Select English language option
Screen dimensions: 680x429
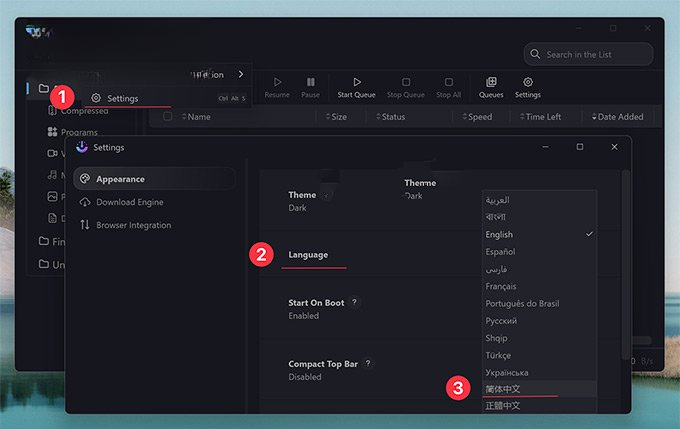[x=539, y=234]
